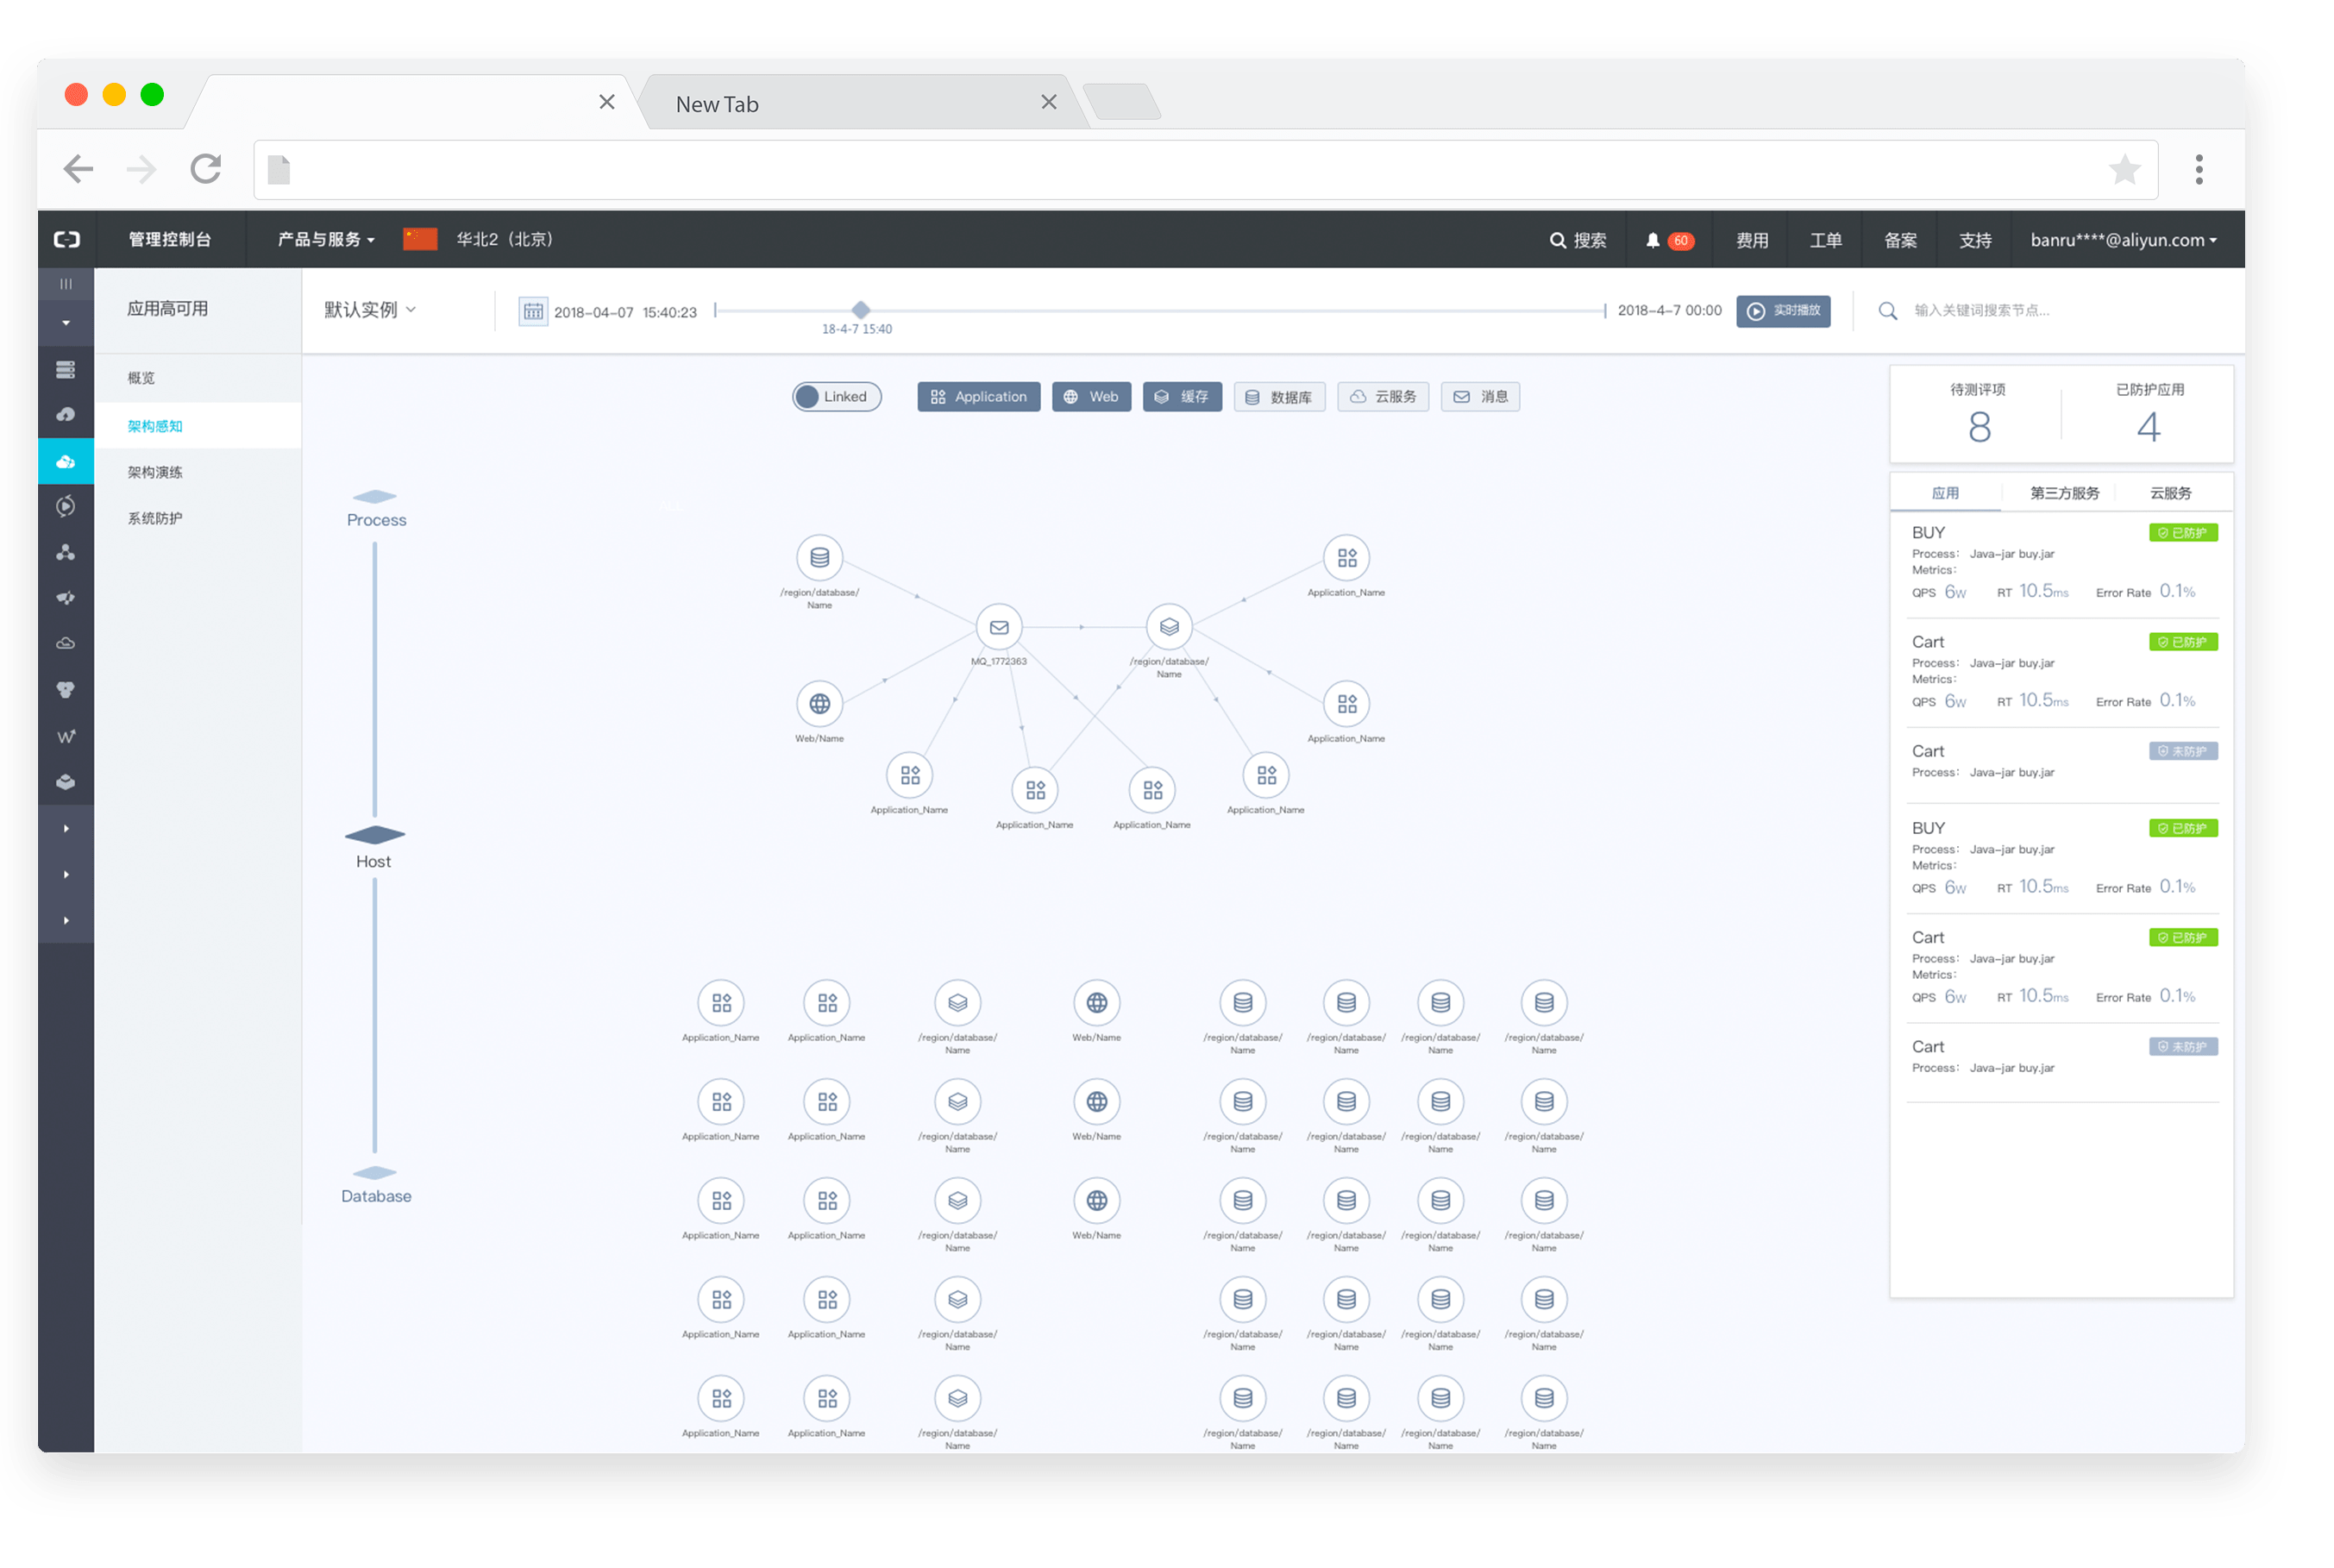
Task: Open the cluster nodes icon in left sidebar
Action: point(66,553)
